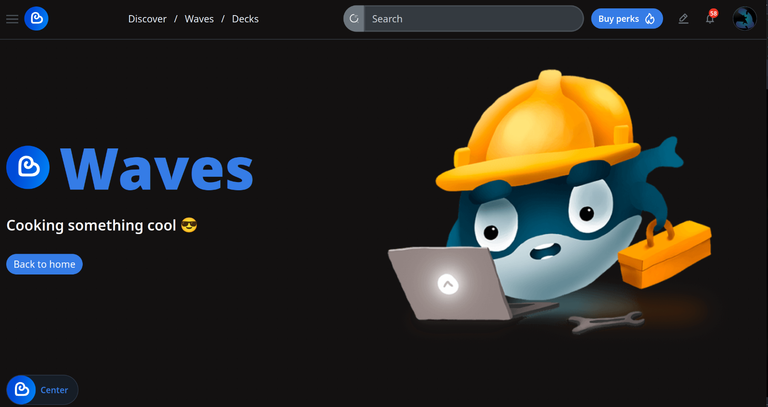Click the blue logo in top navbar

[36, 19]
